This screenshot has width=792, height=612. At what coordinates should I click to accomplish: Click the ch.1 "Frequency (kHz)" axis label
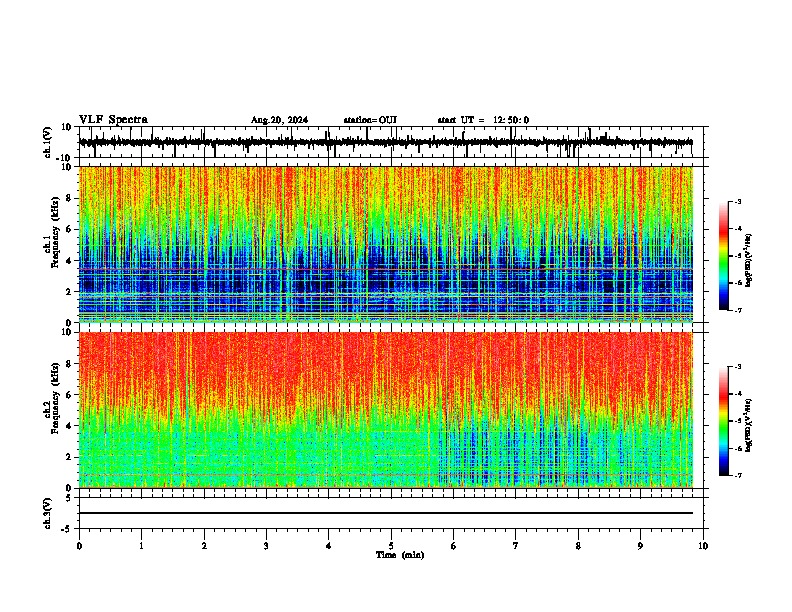(x=56, y=233)
